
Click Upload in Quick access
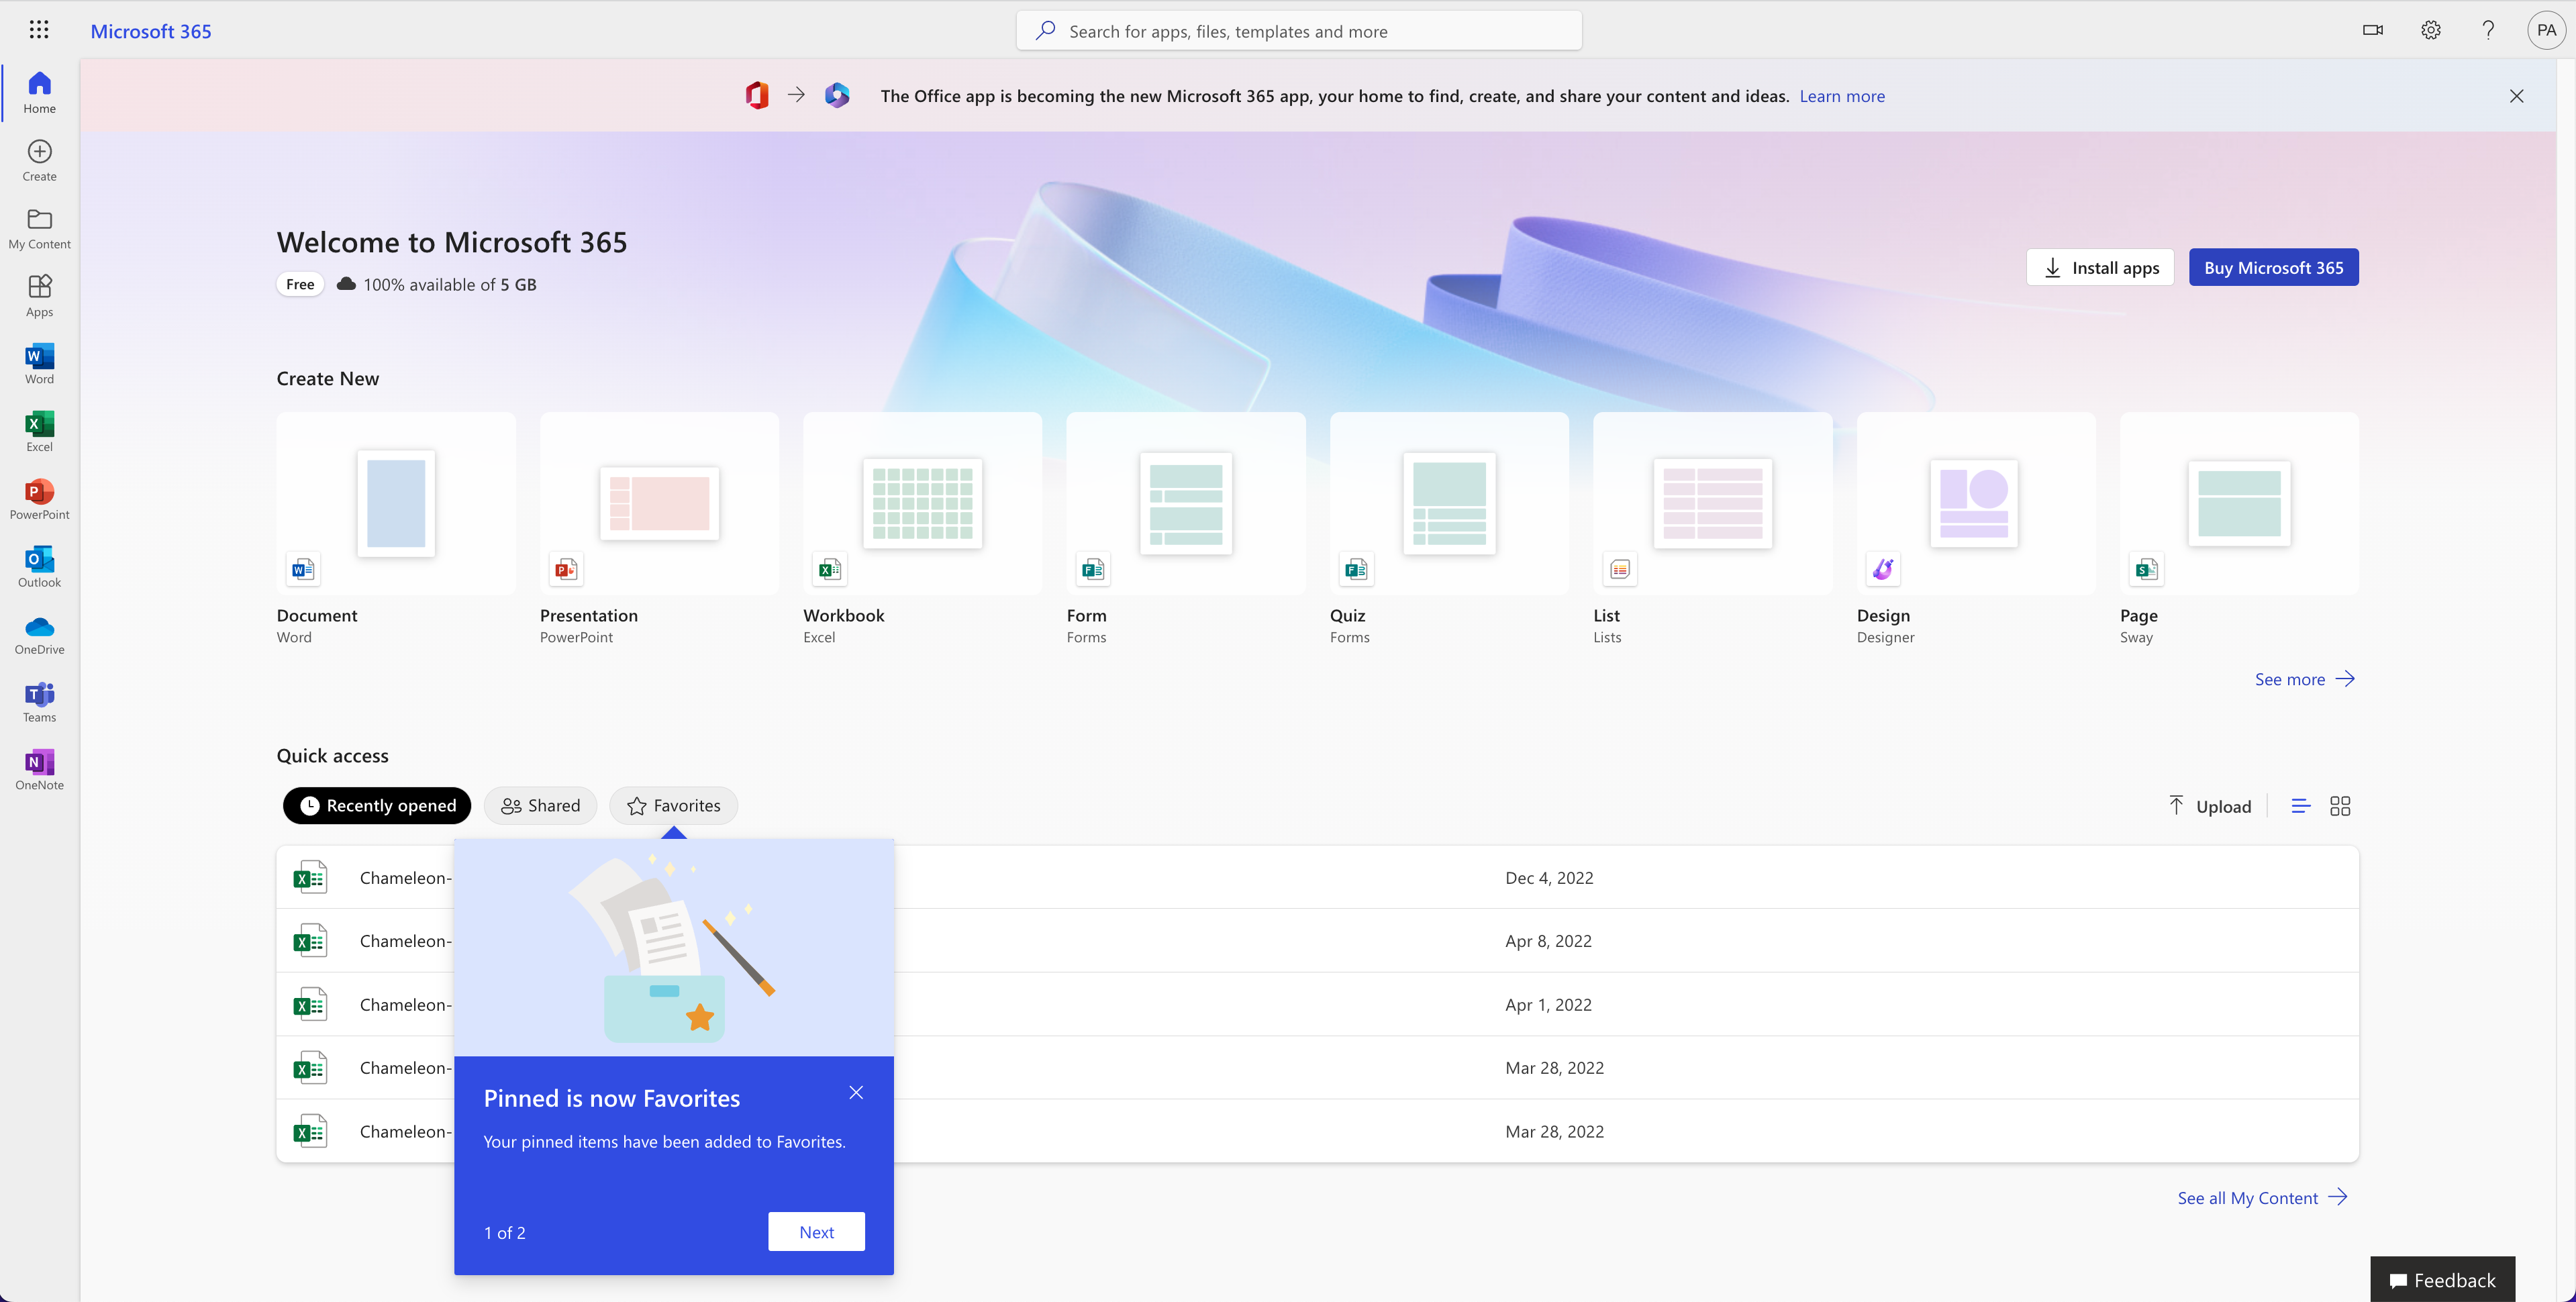[2209, 806]
